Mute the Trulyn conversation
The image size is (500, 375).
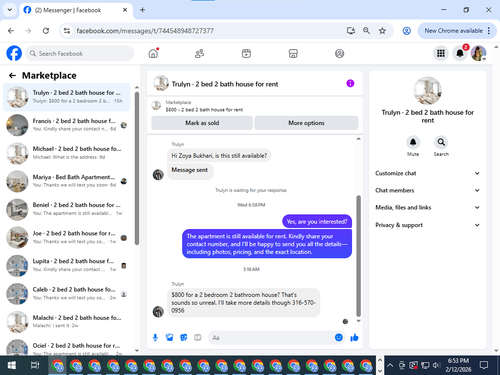(413, 142)
